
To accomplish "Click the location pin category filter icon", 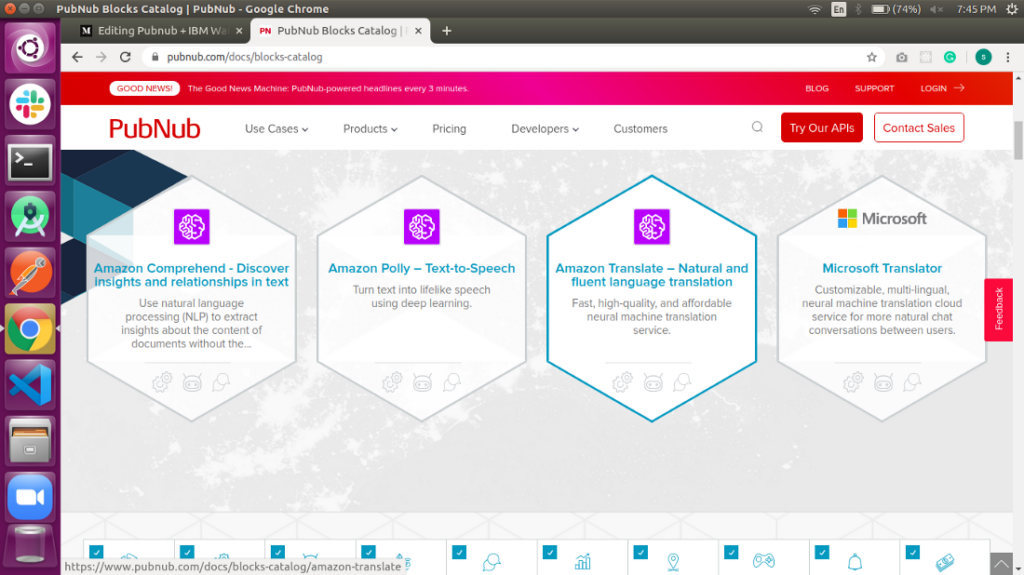I will tap(673, 561).
